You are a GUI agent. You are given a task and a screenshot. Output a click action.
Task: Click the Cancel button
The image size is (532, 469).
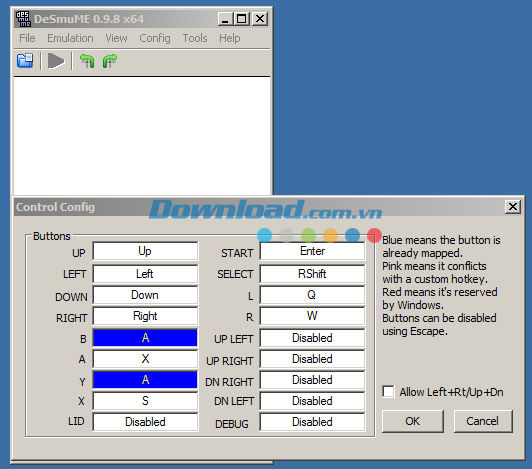483,421
